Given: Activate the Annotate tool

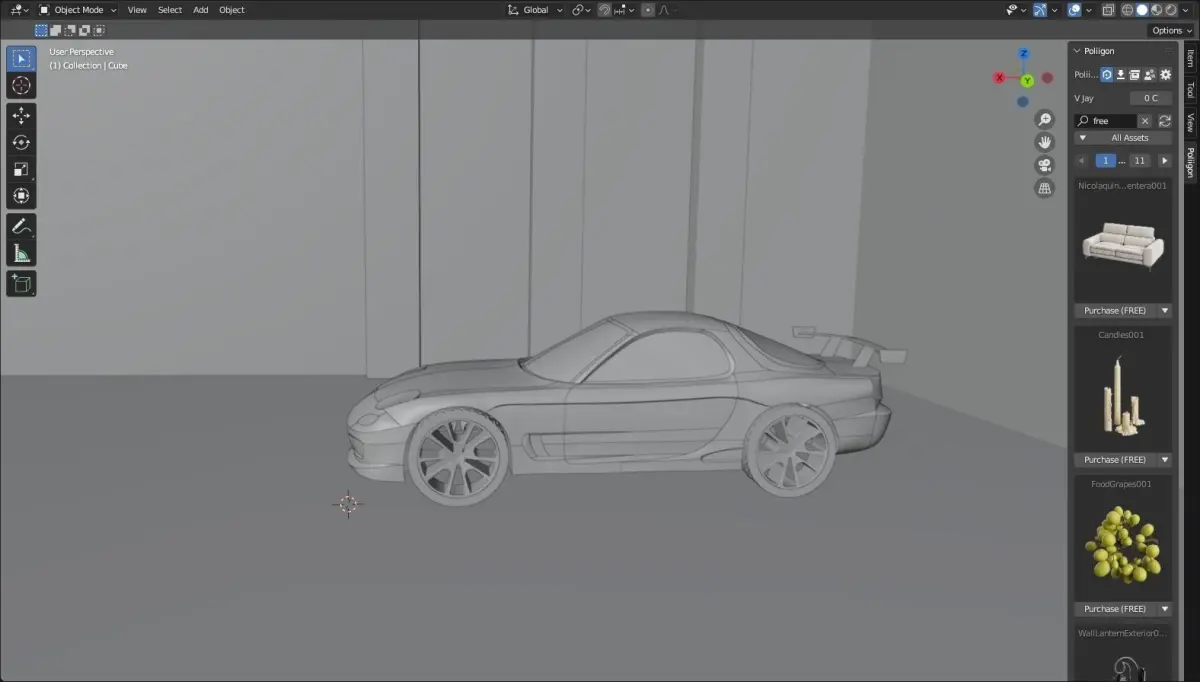Looking at the screenshot, I should pyautogui.click(x=21, y=227).
